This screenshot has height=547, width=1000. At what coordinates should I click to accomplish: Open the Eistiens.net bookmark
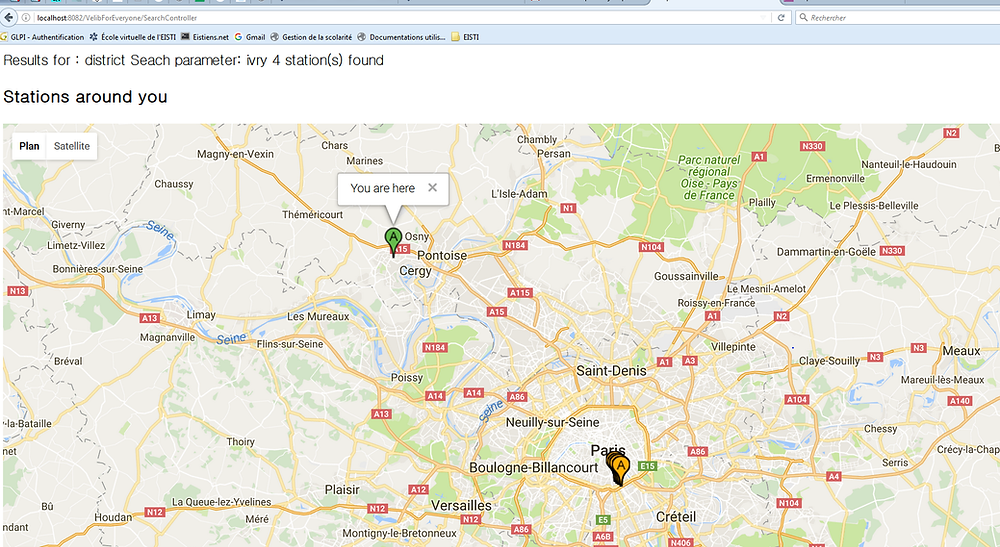[x=205, y=37]
